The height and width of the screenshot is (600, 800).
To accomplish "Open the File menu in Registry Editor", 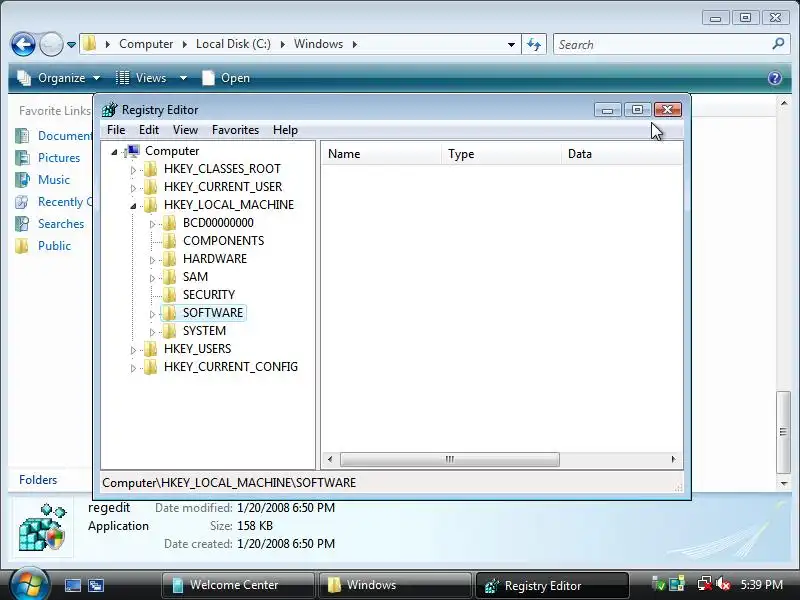I will (x=116, y=130).
